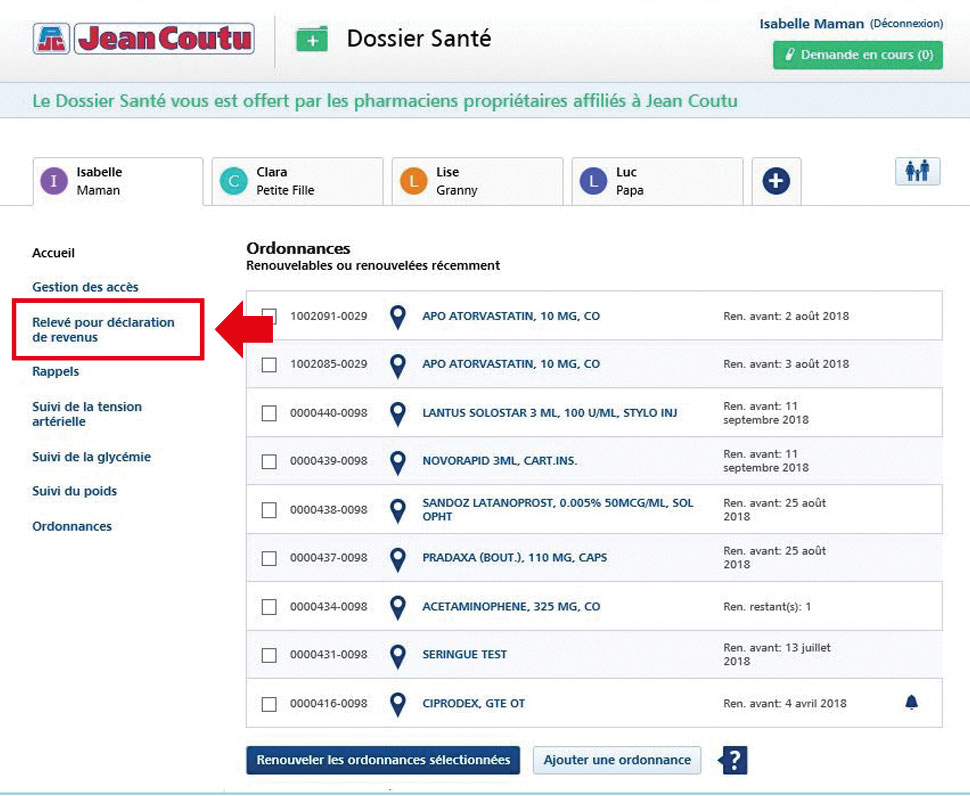
Task: Click location pin beside Acetaminophene
Action: [398, 607]
